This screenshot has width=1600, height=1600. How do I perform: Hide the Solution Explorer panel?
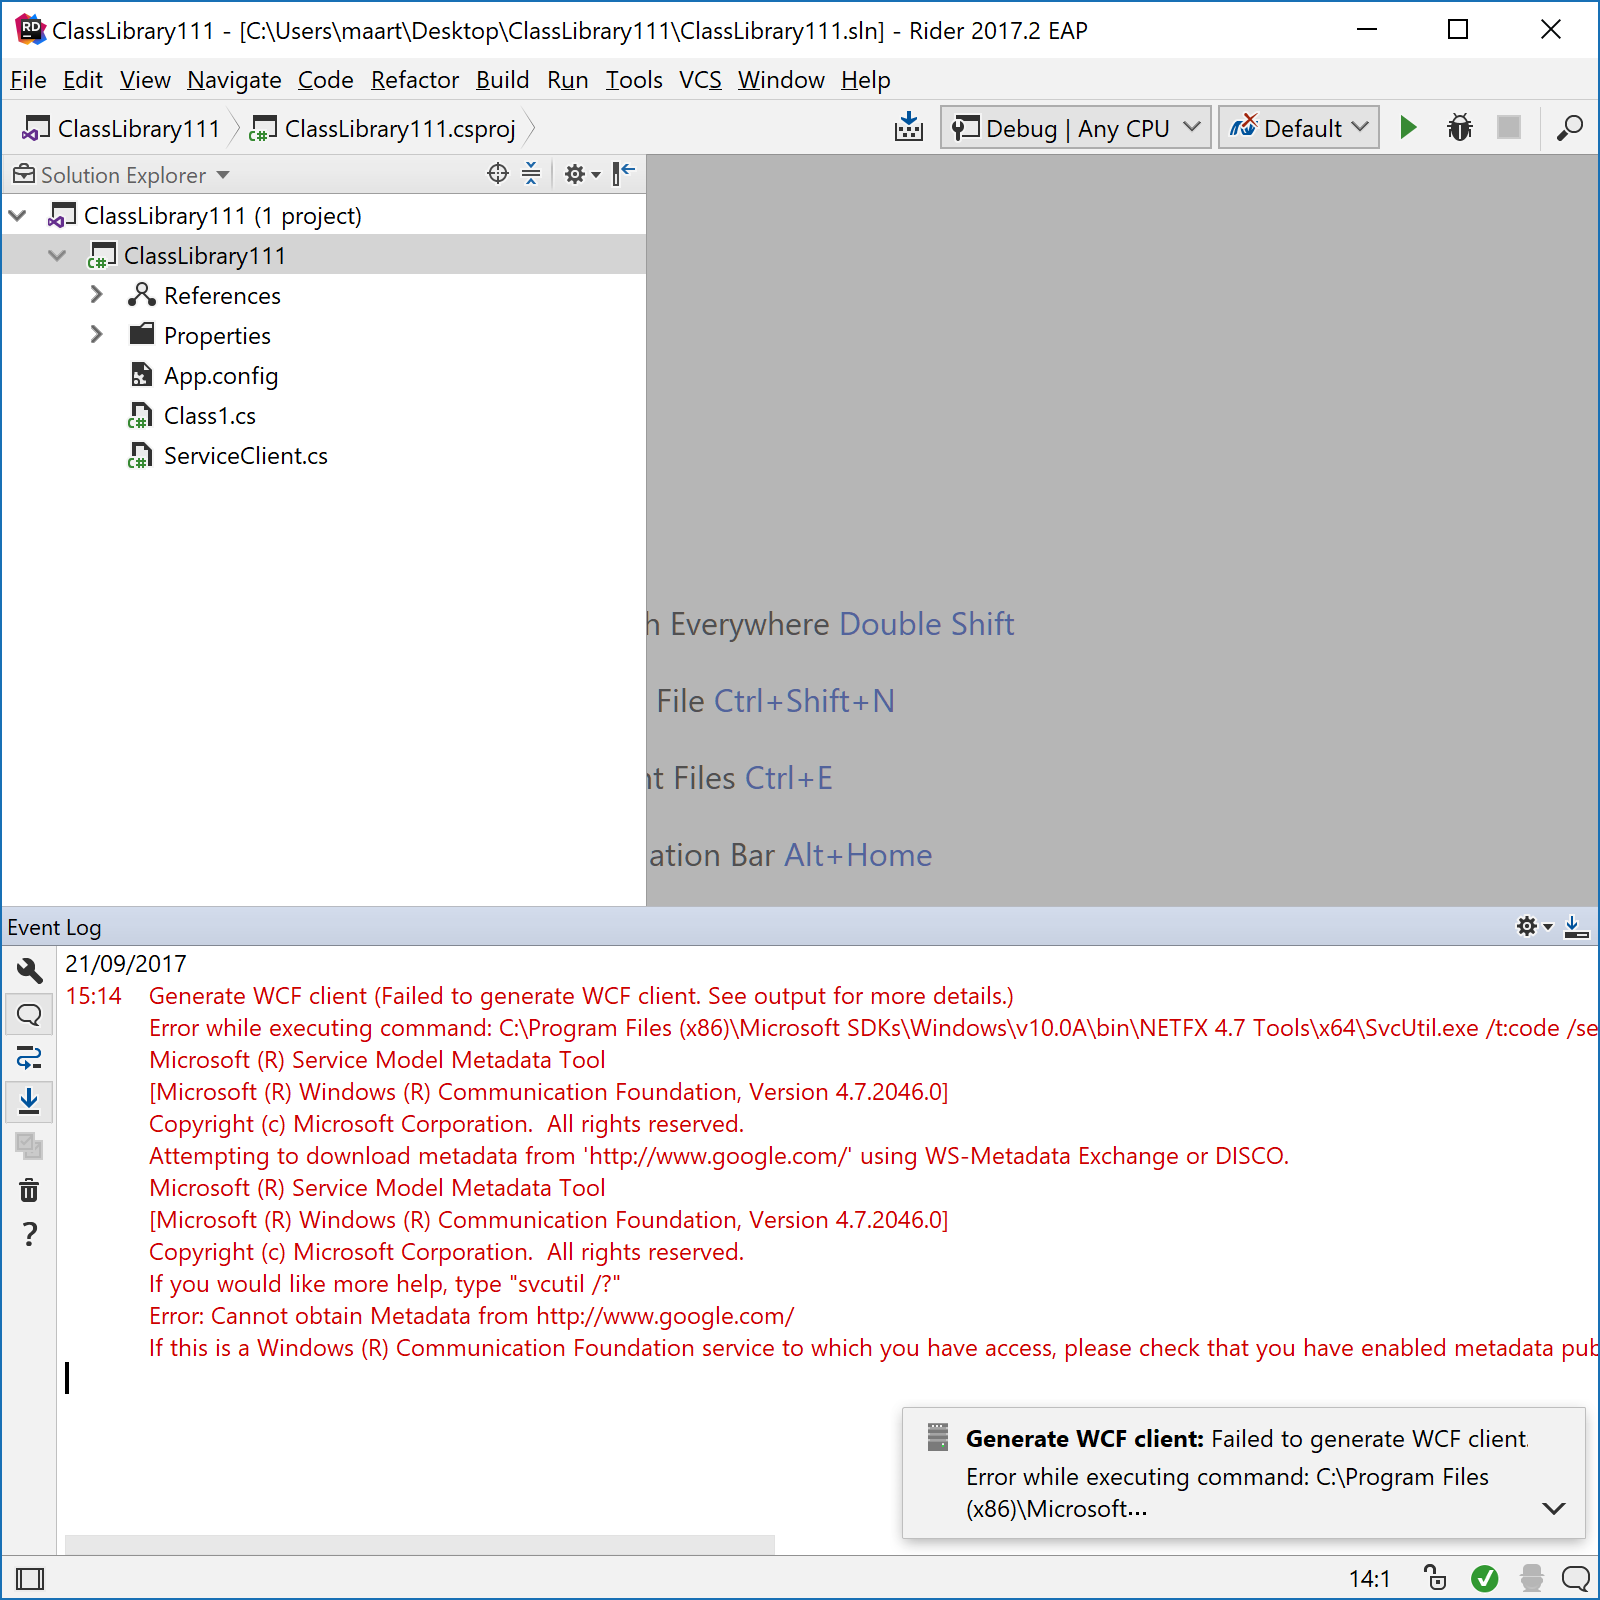pyautogui.click(x=624, y=174)
